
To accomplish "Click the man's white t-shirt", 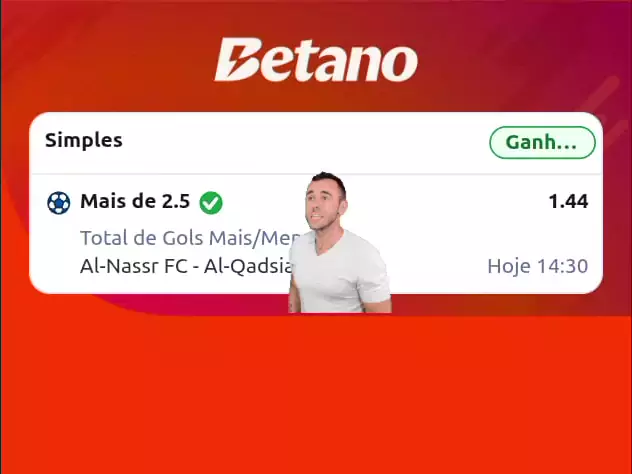I will pos(340,272).
